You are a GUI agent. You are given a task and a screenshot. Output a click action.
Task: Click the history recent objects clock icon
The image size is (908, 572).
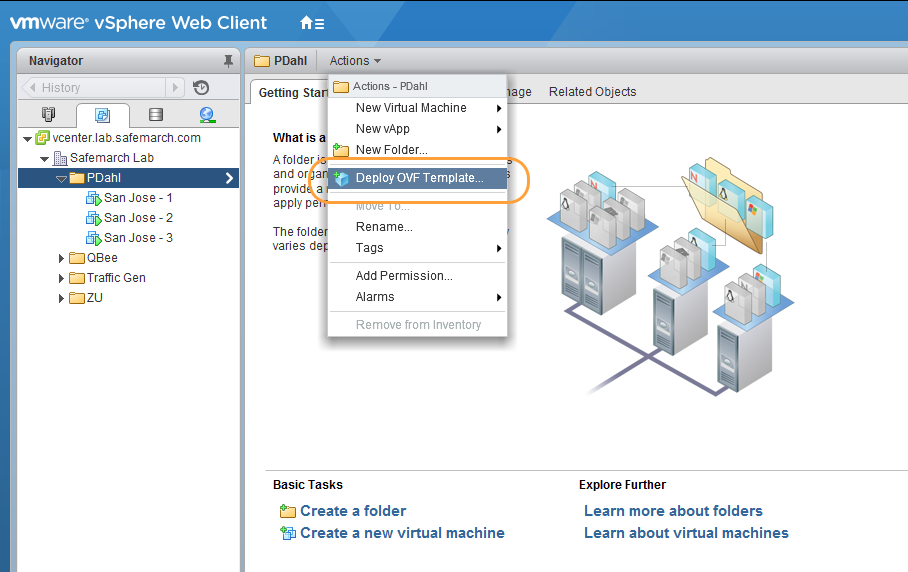(x=201, y=88)
